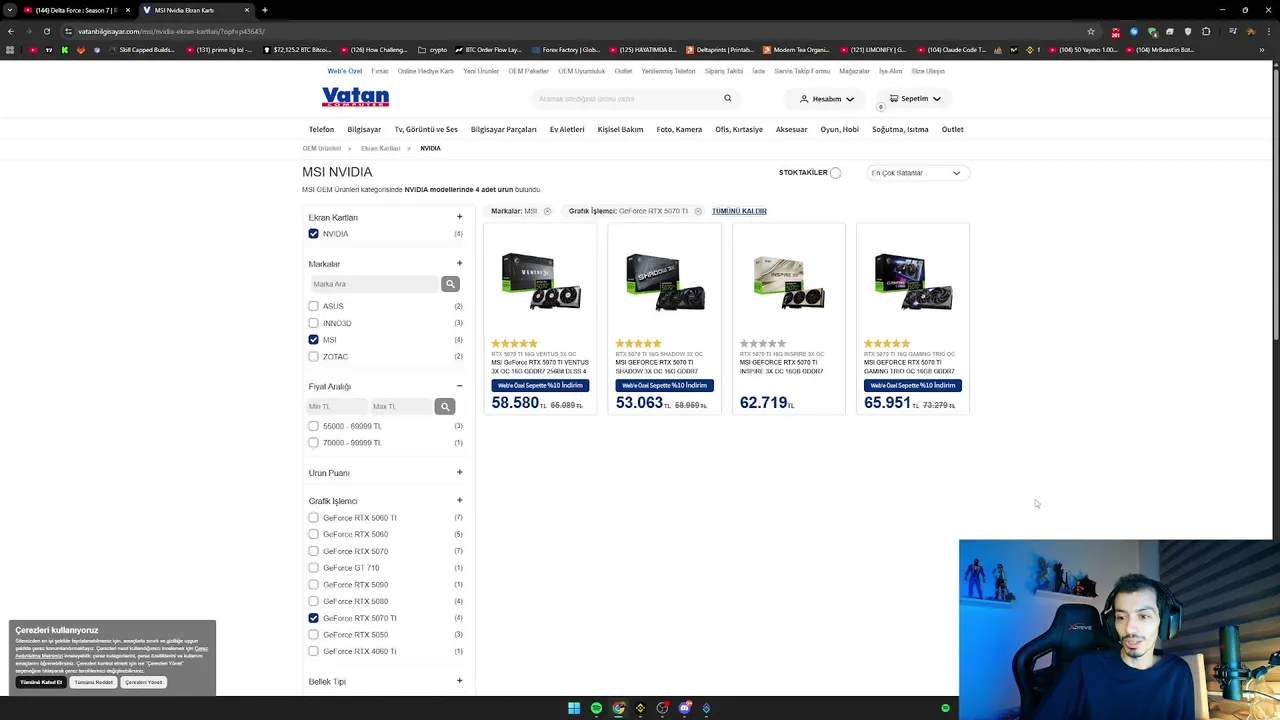Open the Claude Code bookmark
1280x720 pixels.
point(951,49)
